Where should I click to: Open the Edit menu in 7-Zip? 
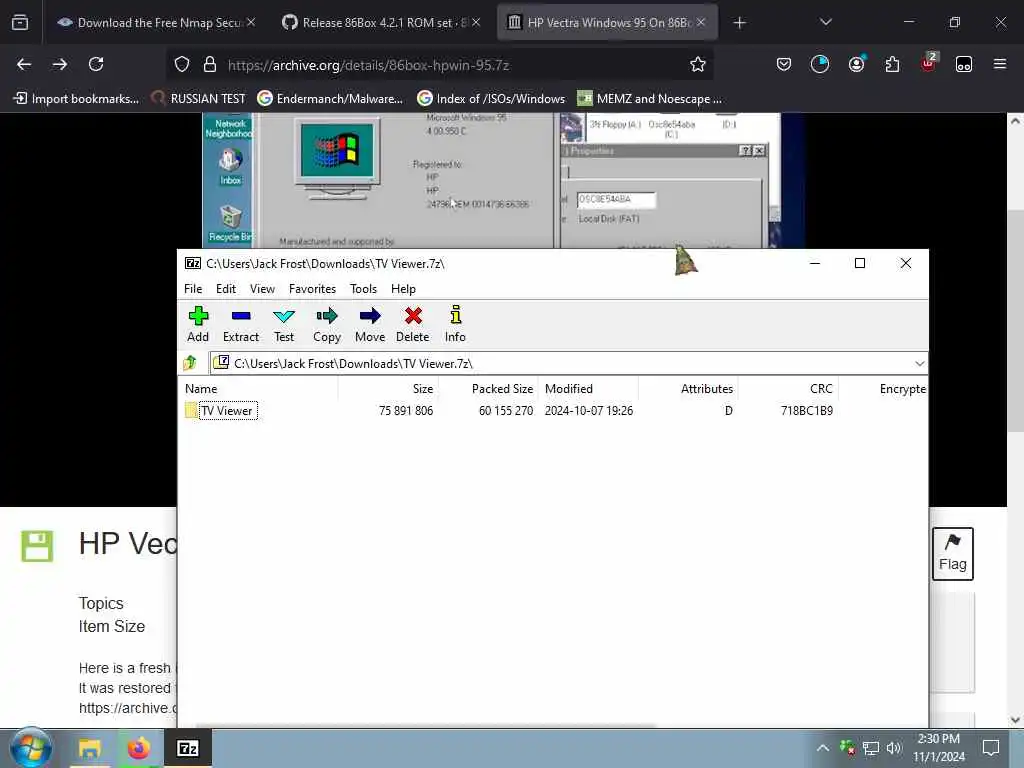226,289
